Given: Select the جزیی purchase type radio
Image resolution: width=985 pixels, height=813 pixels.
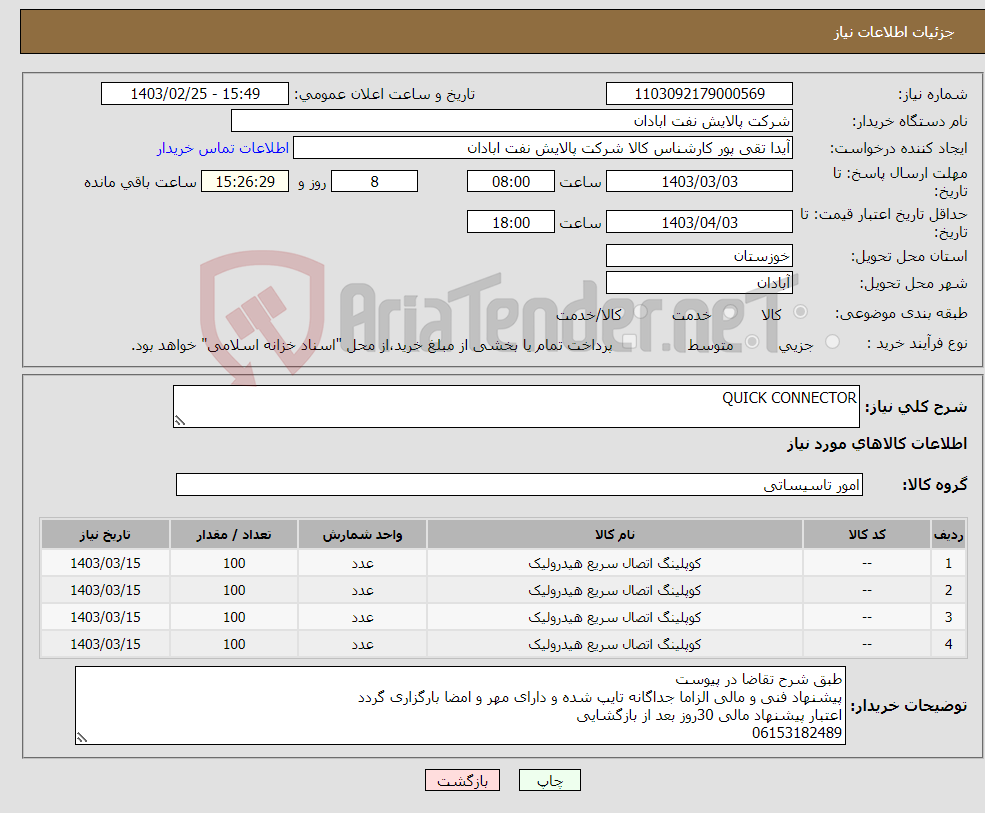Looking at the screenshot, I should coord(832,342).
